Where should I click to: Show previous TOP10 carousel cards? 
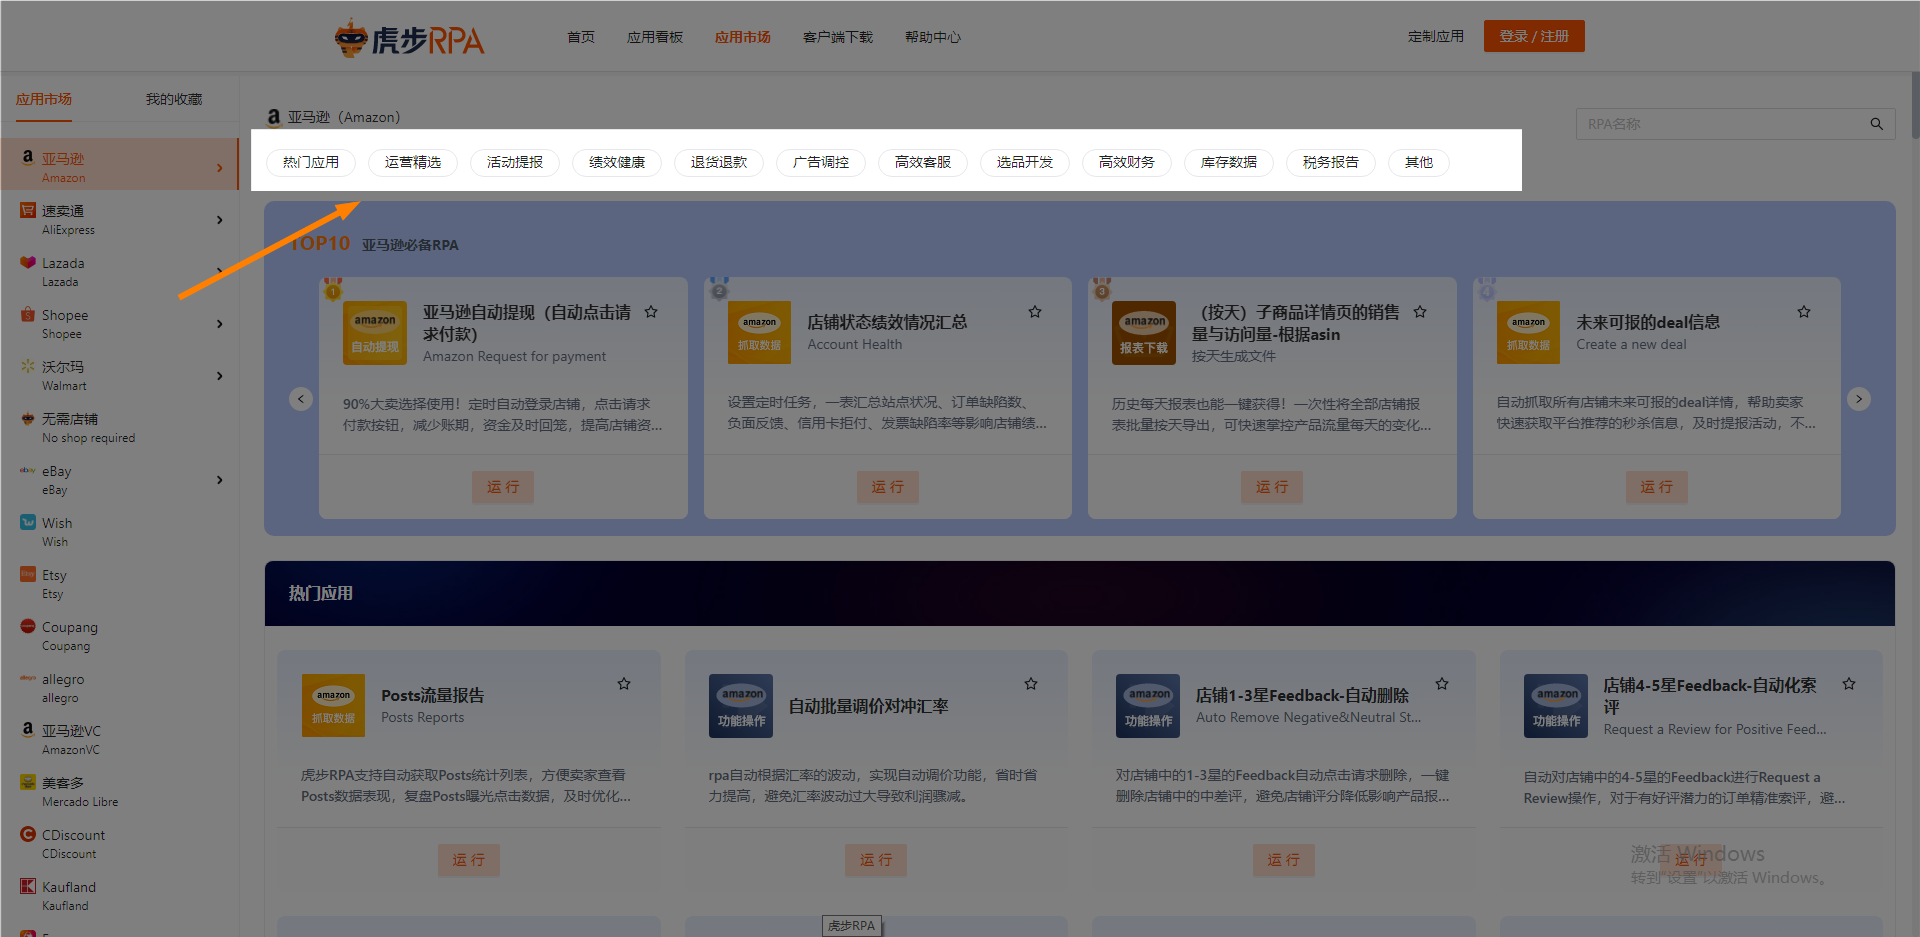pos(301,399)
